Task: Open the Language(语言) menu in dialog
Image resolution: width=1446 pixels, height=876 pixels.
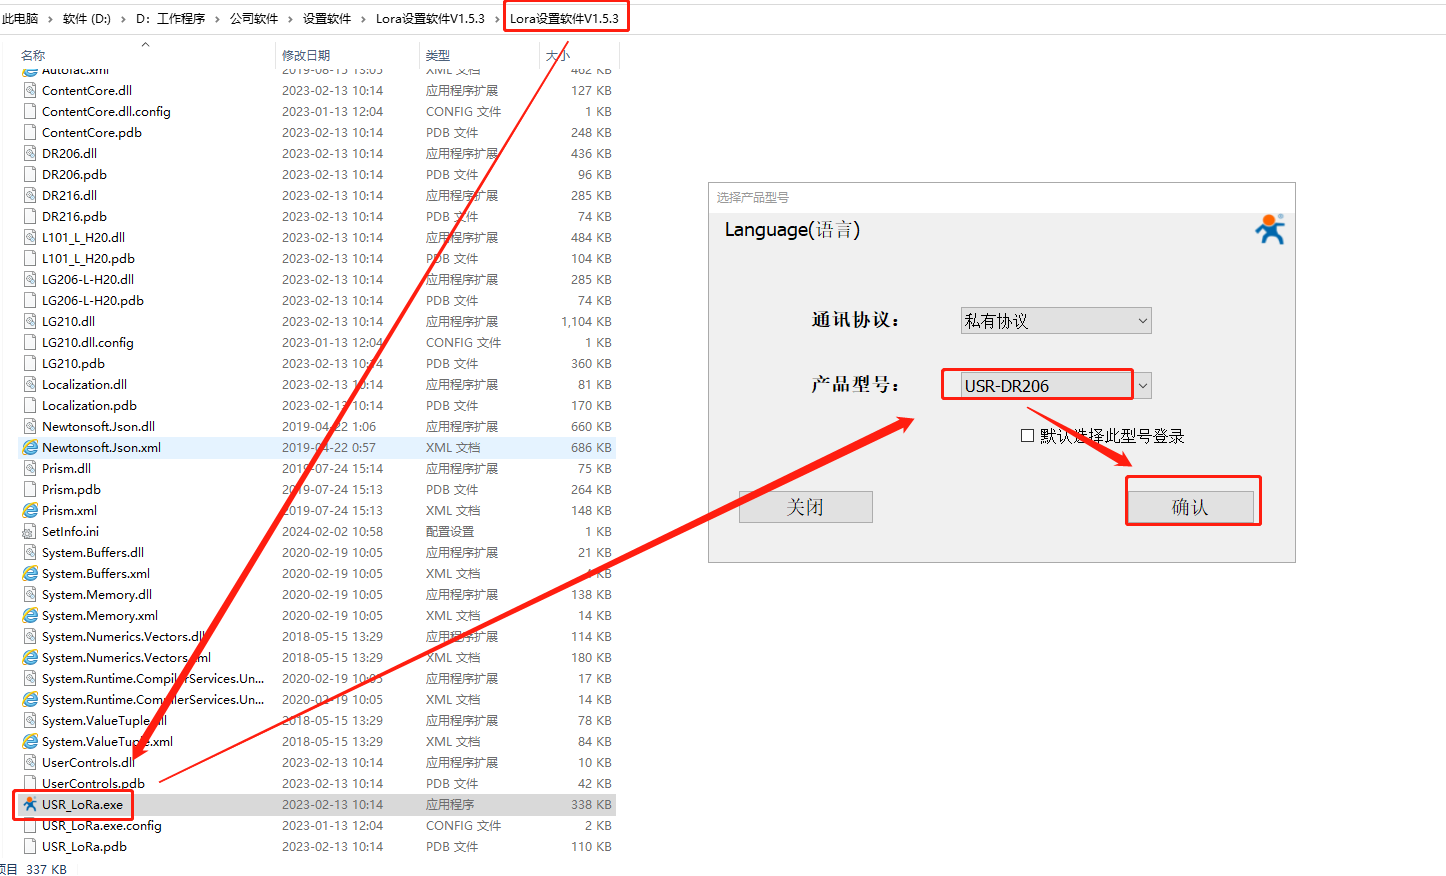Action: point(792,229)
